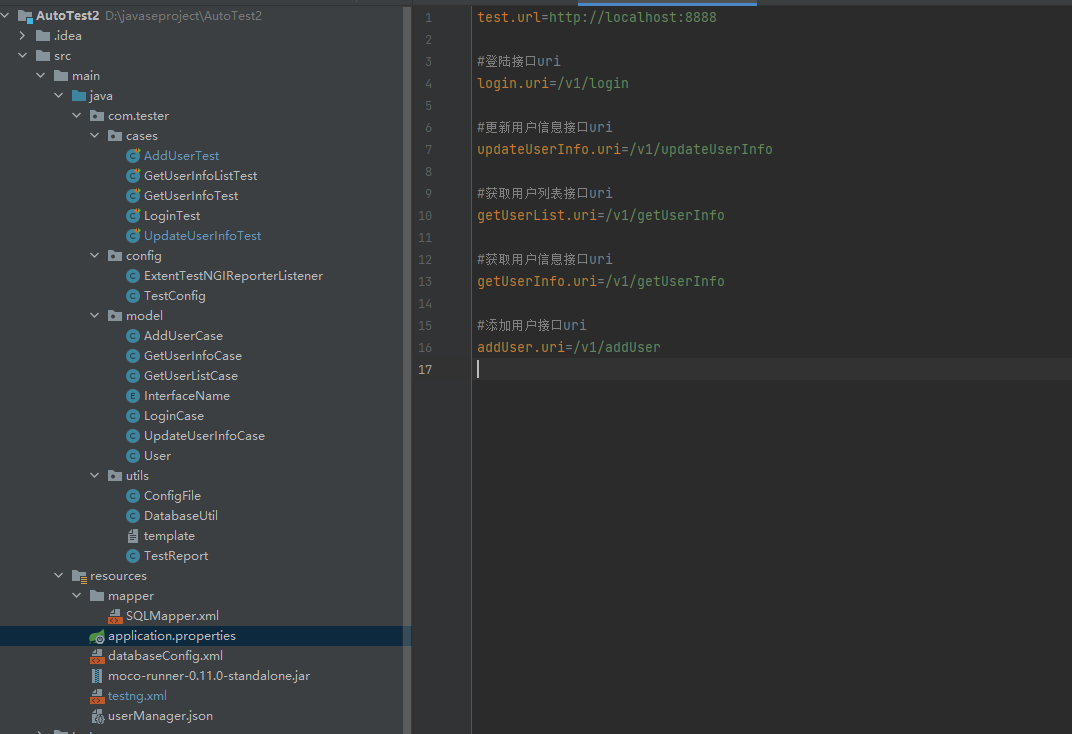This screenshot has width=1072, height=734.
Task: Expand the .idea folder
Action: [x=23, y=36]
